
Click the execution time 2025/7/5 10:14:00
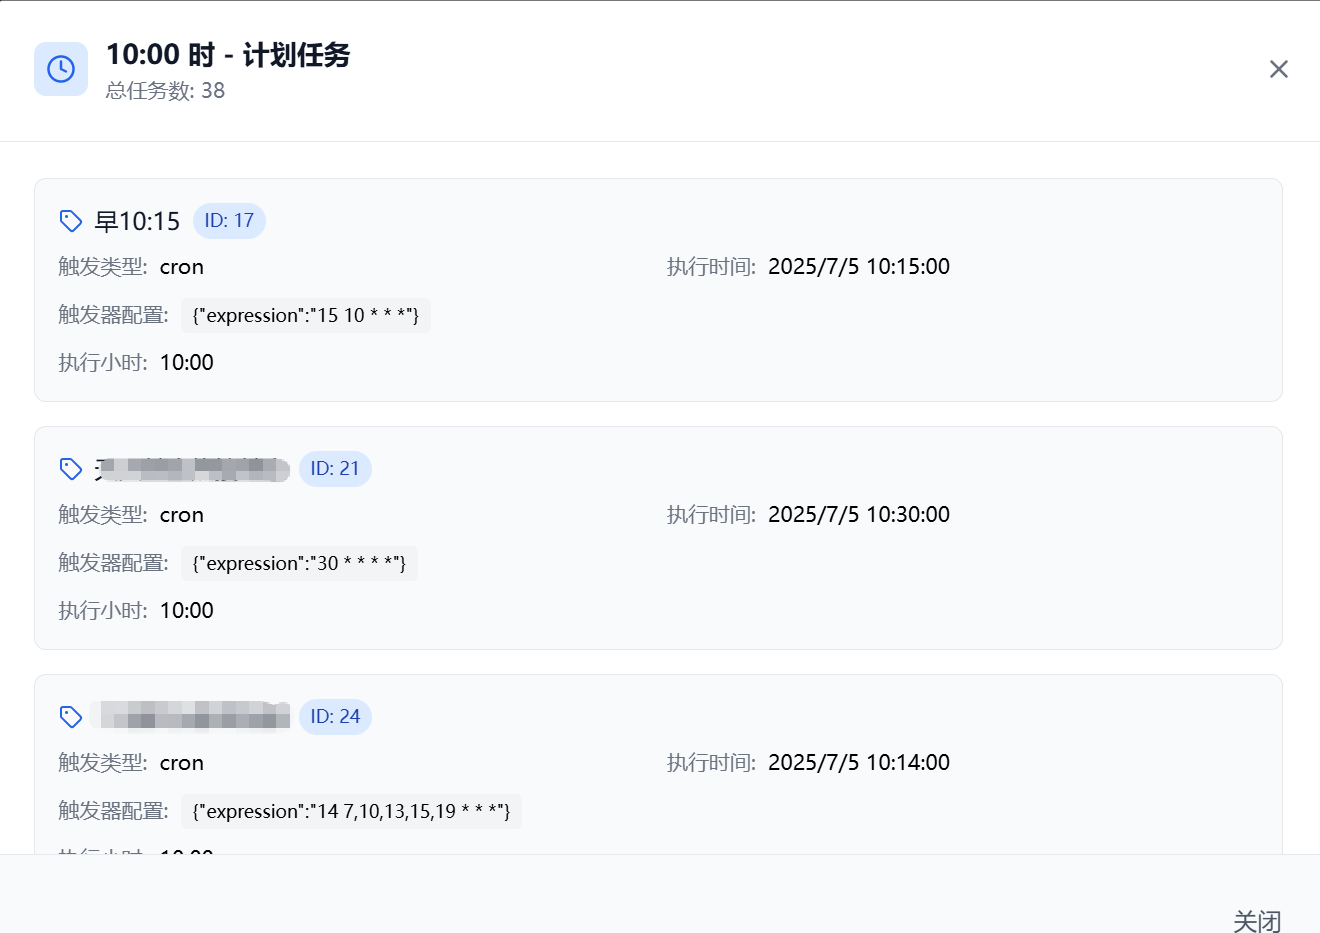pyautogui.click(x=859, y=763)
